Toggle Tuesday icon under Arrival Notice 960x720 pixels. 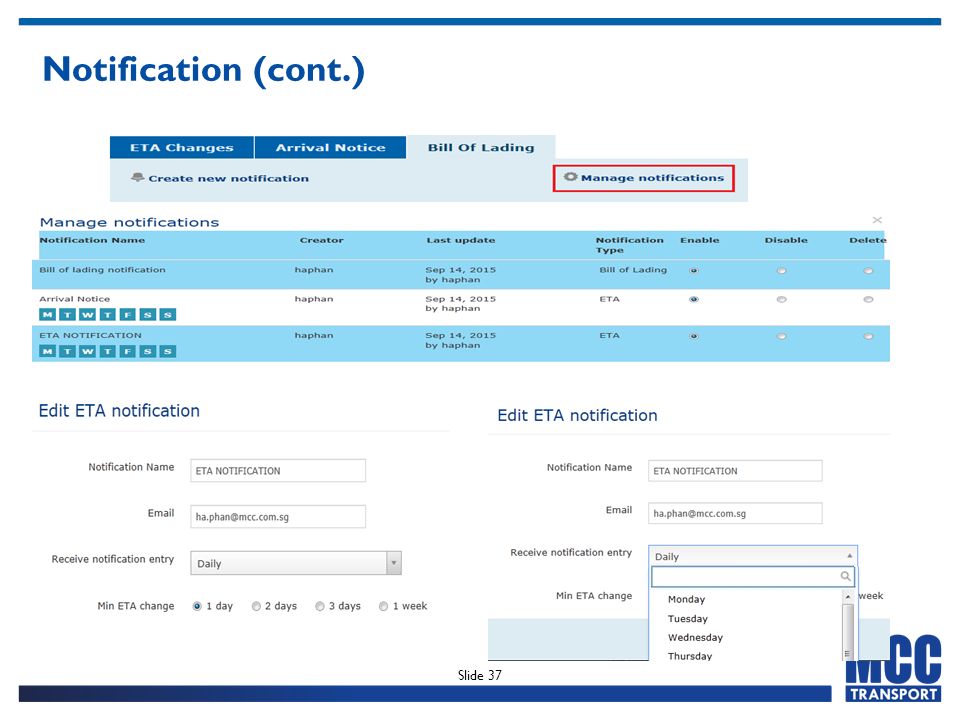(x=67, y=315)
